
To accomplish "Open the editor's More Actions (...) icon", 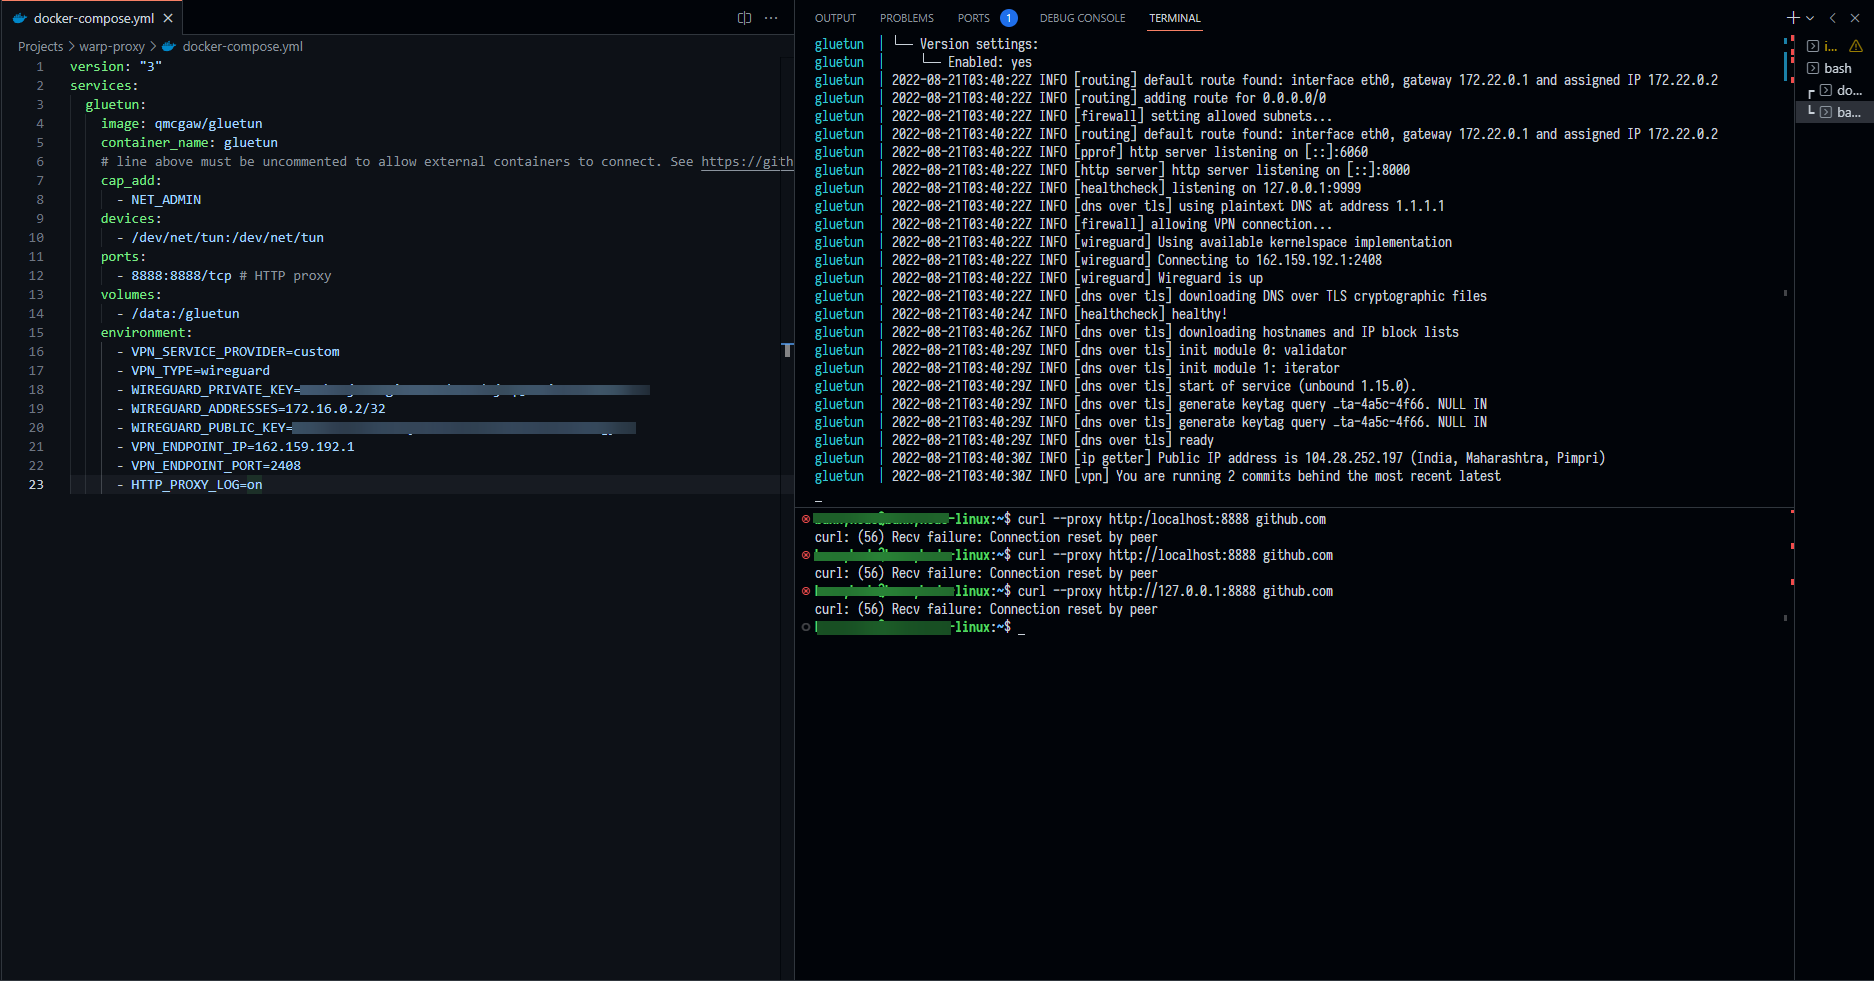I will coord(771,18).
